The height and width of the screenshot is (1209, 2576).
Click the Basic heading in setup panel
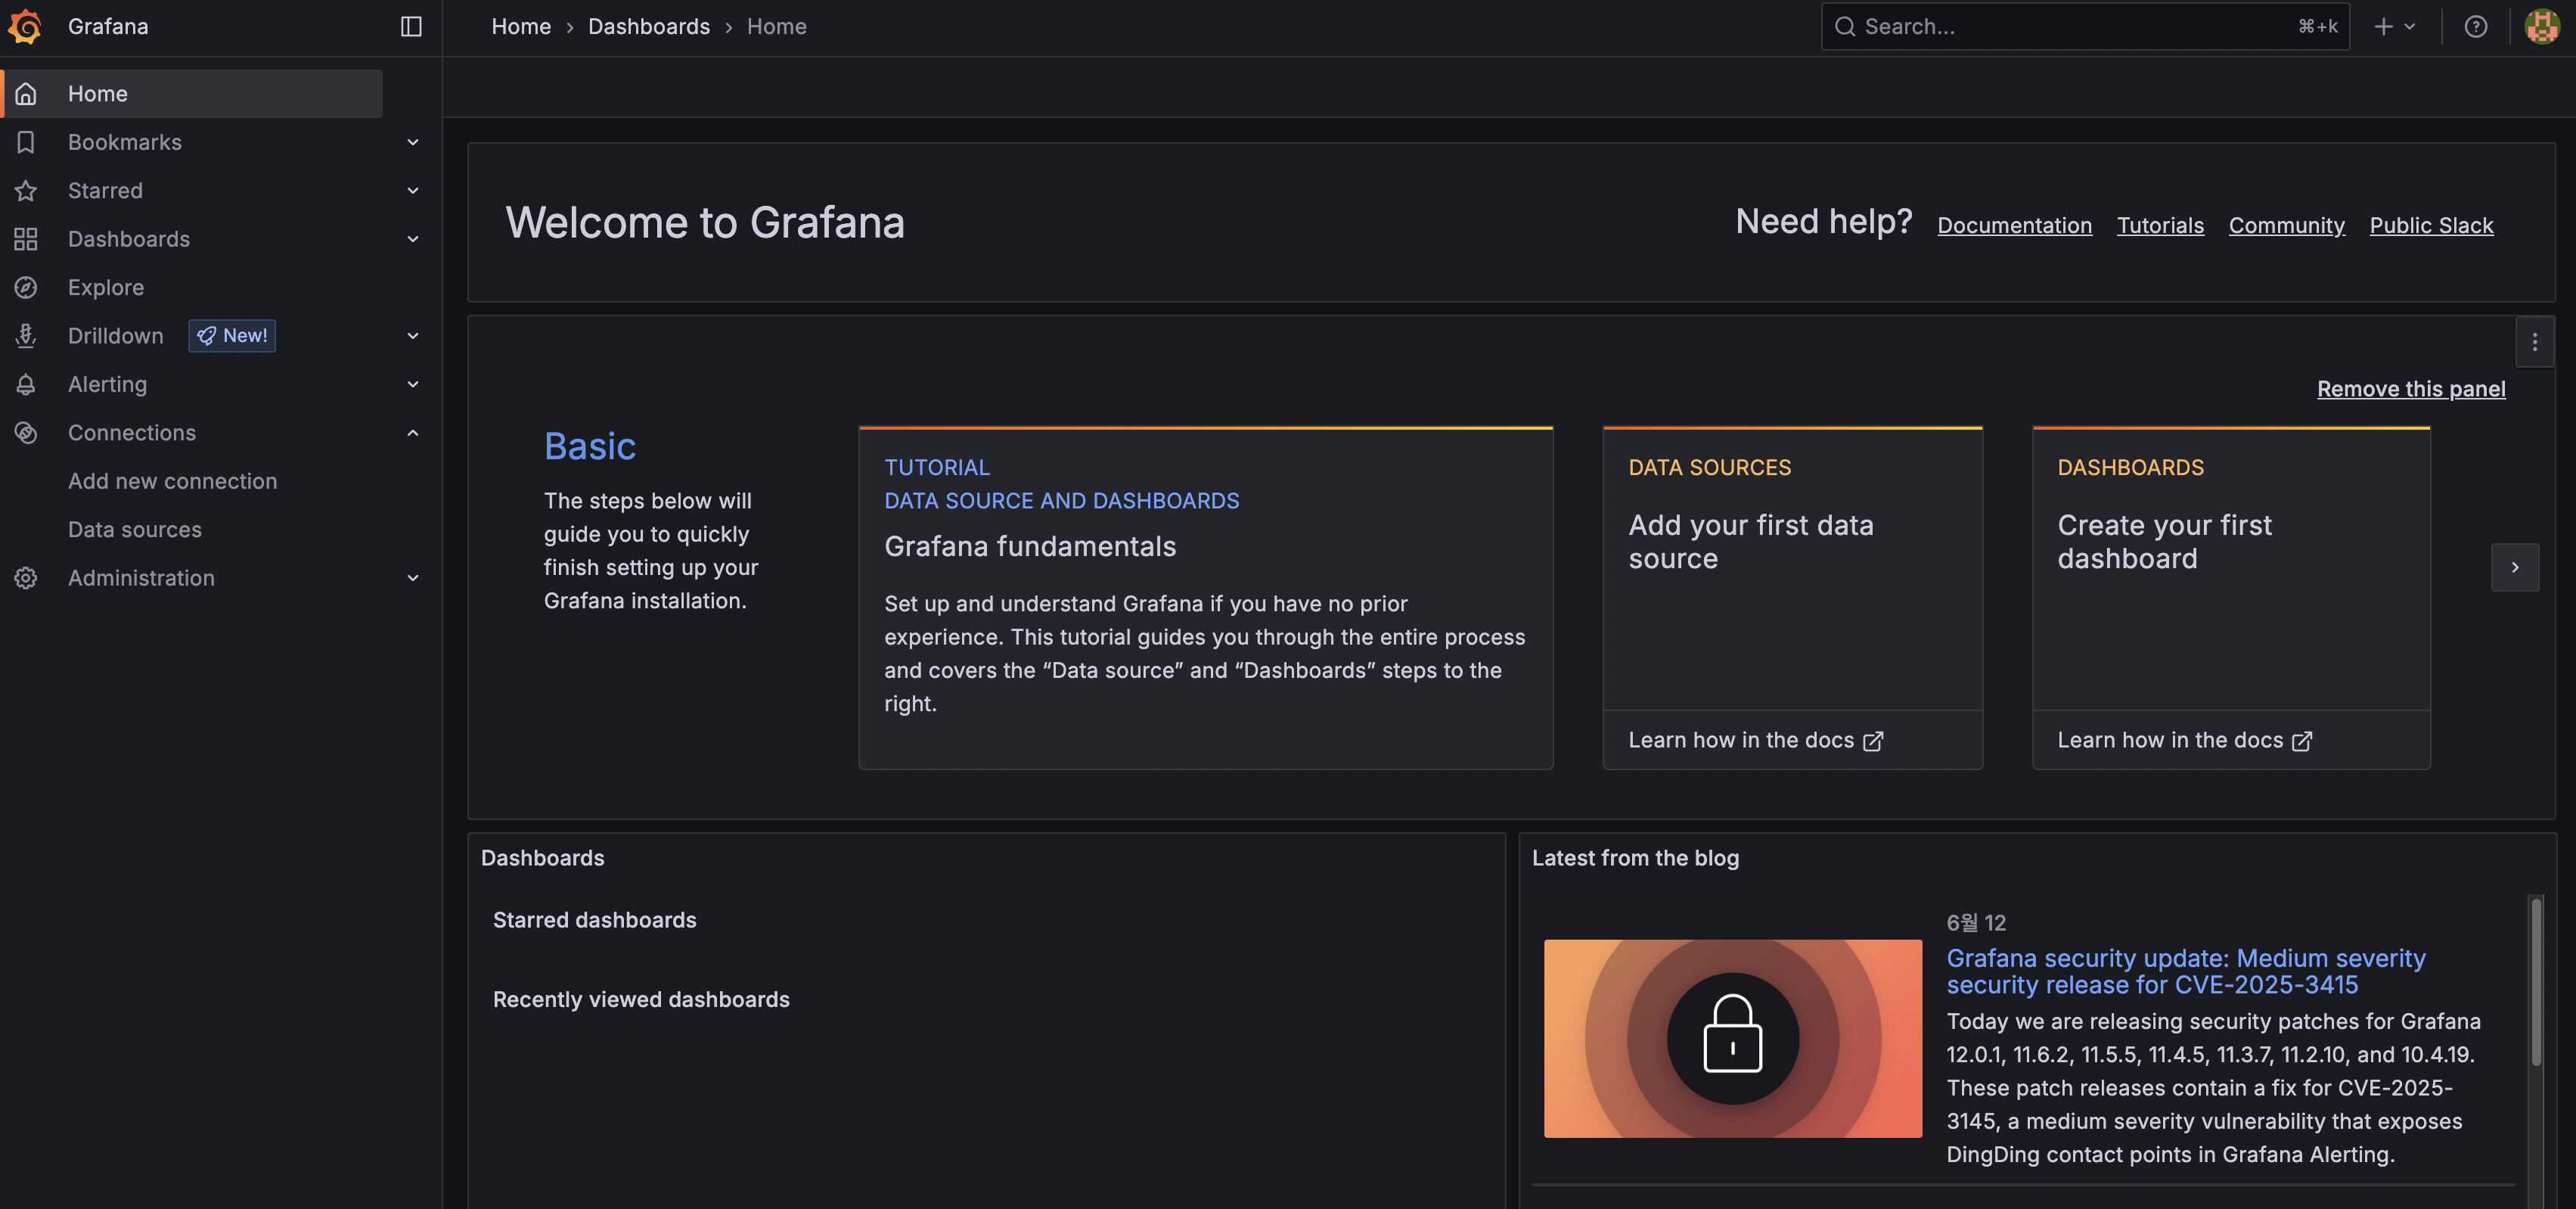pyautogui.click(x=590, y=447)
